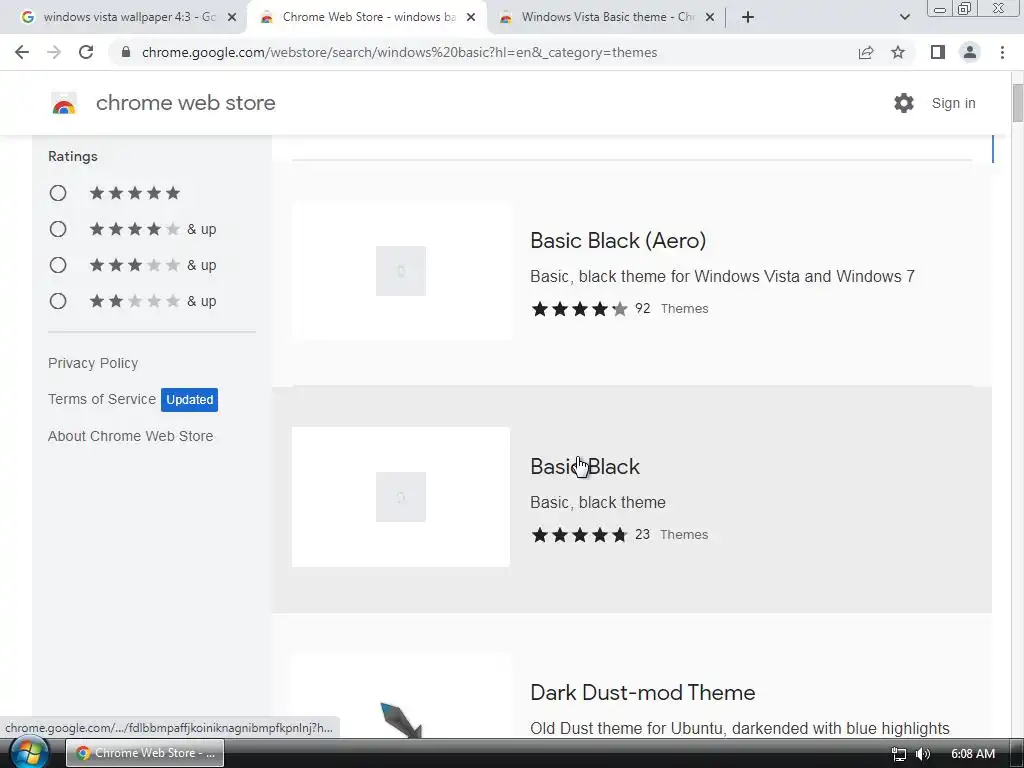Select the Chrome Web Store windows basic tab
The width and height of the screenshot is (1024, 768).
tap(367, 18)
